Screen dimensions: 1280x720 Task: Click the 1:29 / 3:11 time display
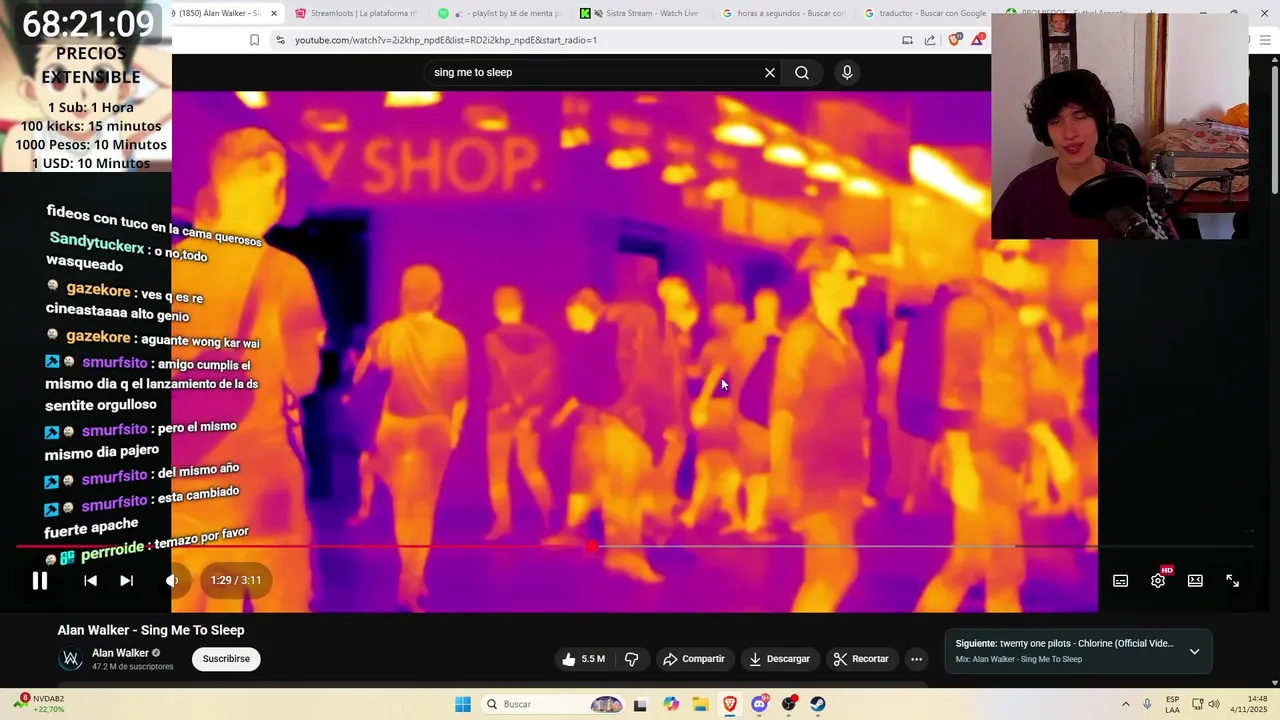pos(236,580)
